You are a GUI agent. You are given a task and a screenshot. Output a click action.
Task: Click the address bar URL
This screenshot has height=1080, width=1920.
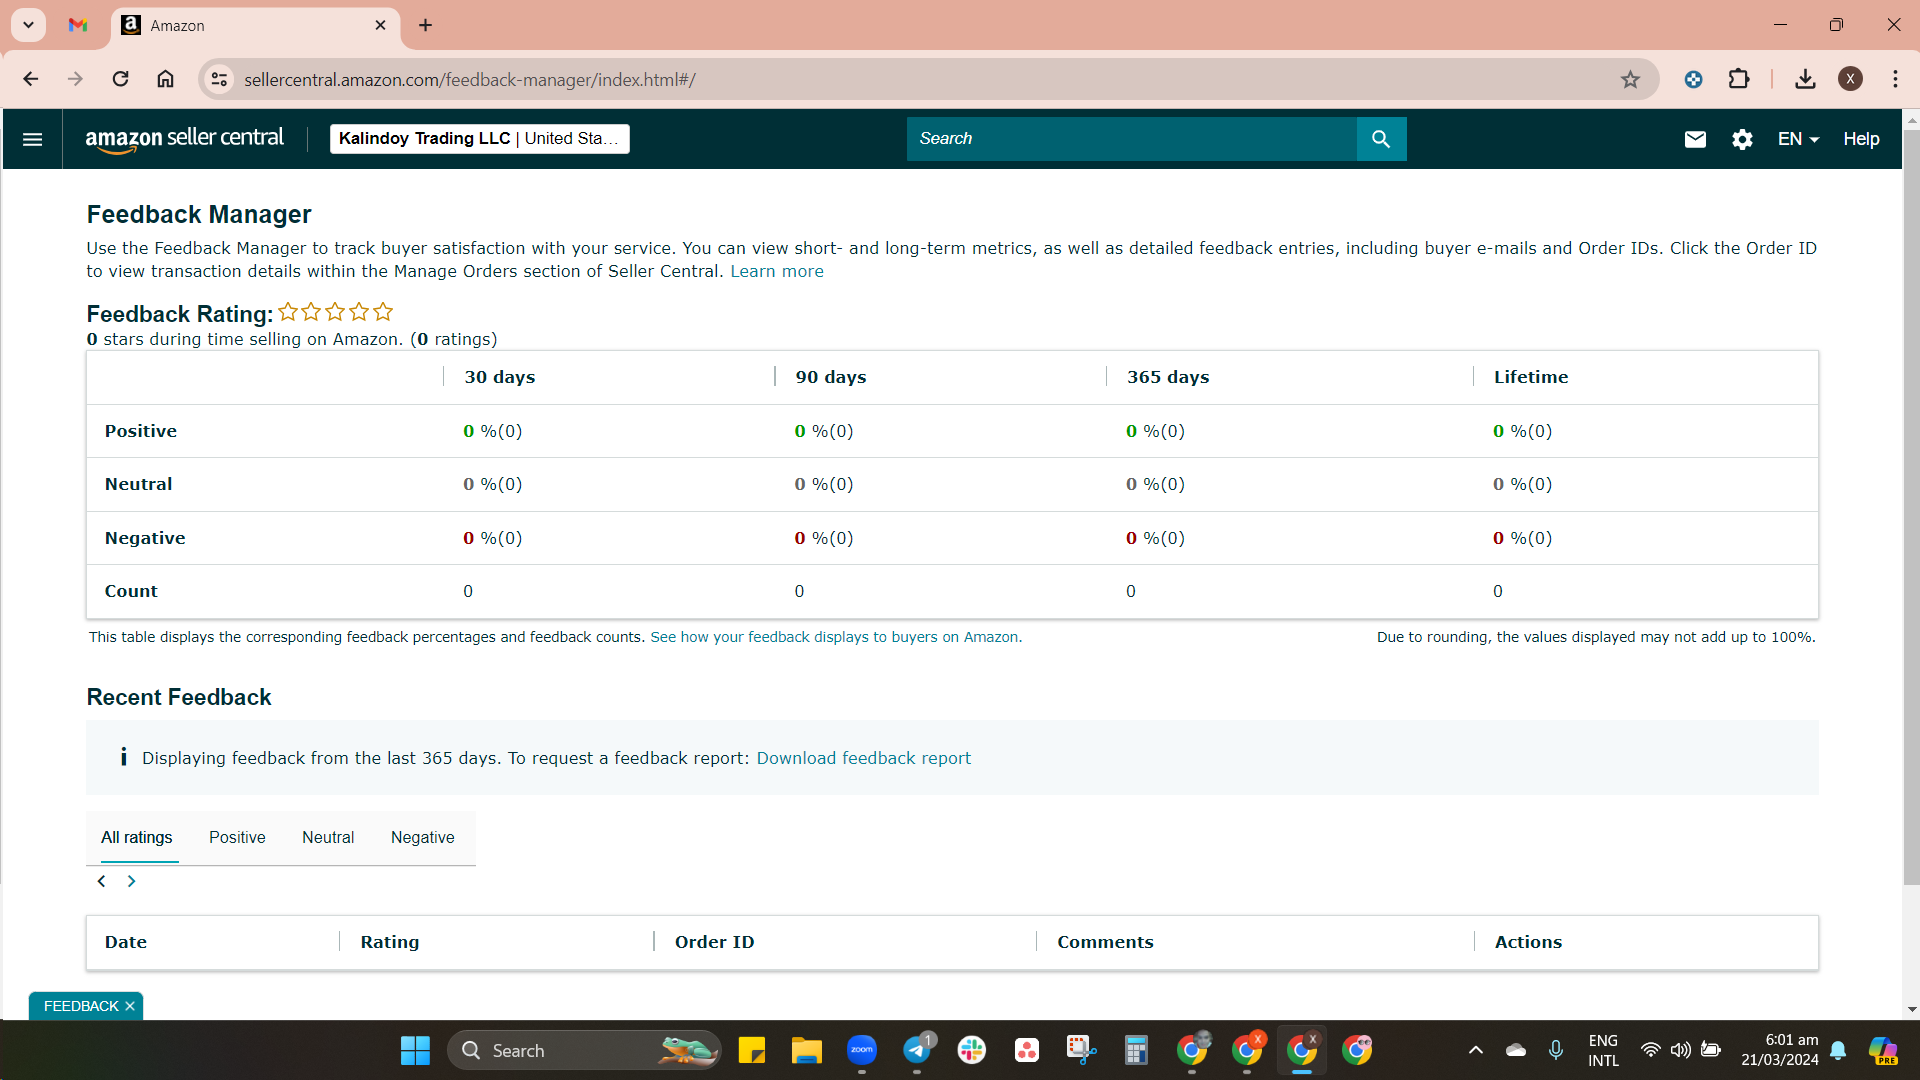coord(469,80)
